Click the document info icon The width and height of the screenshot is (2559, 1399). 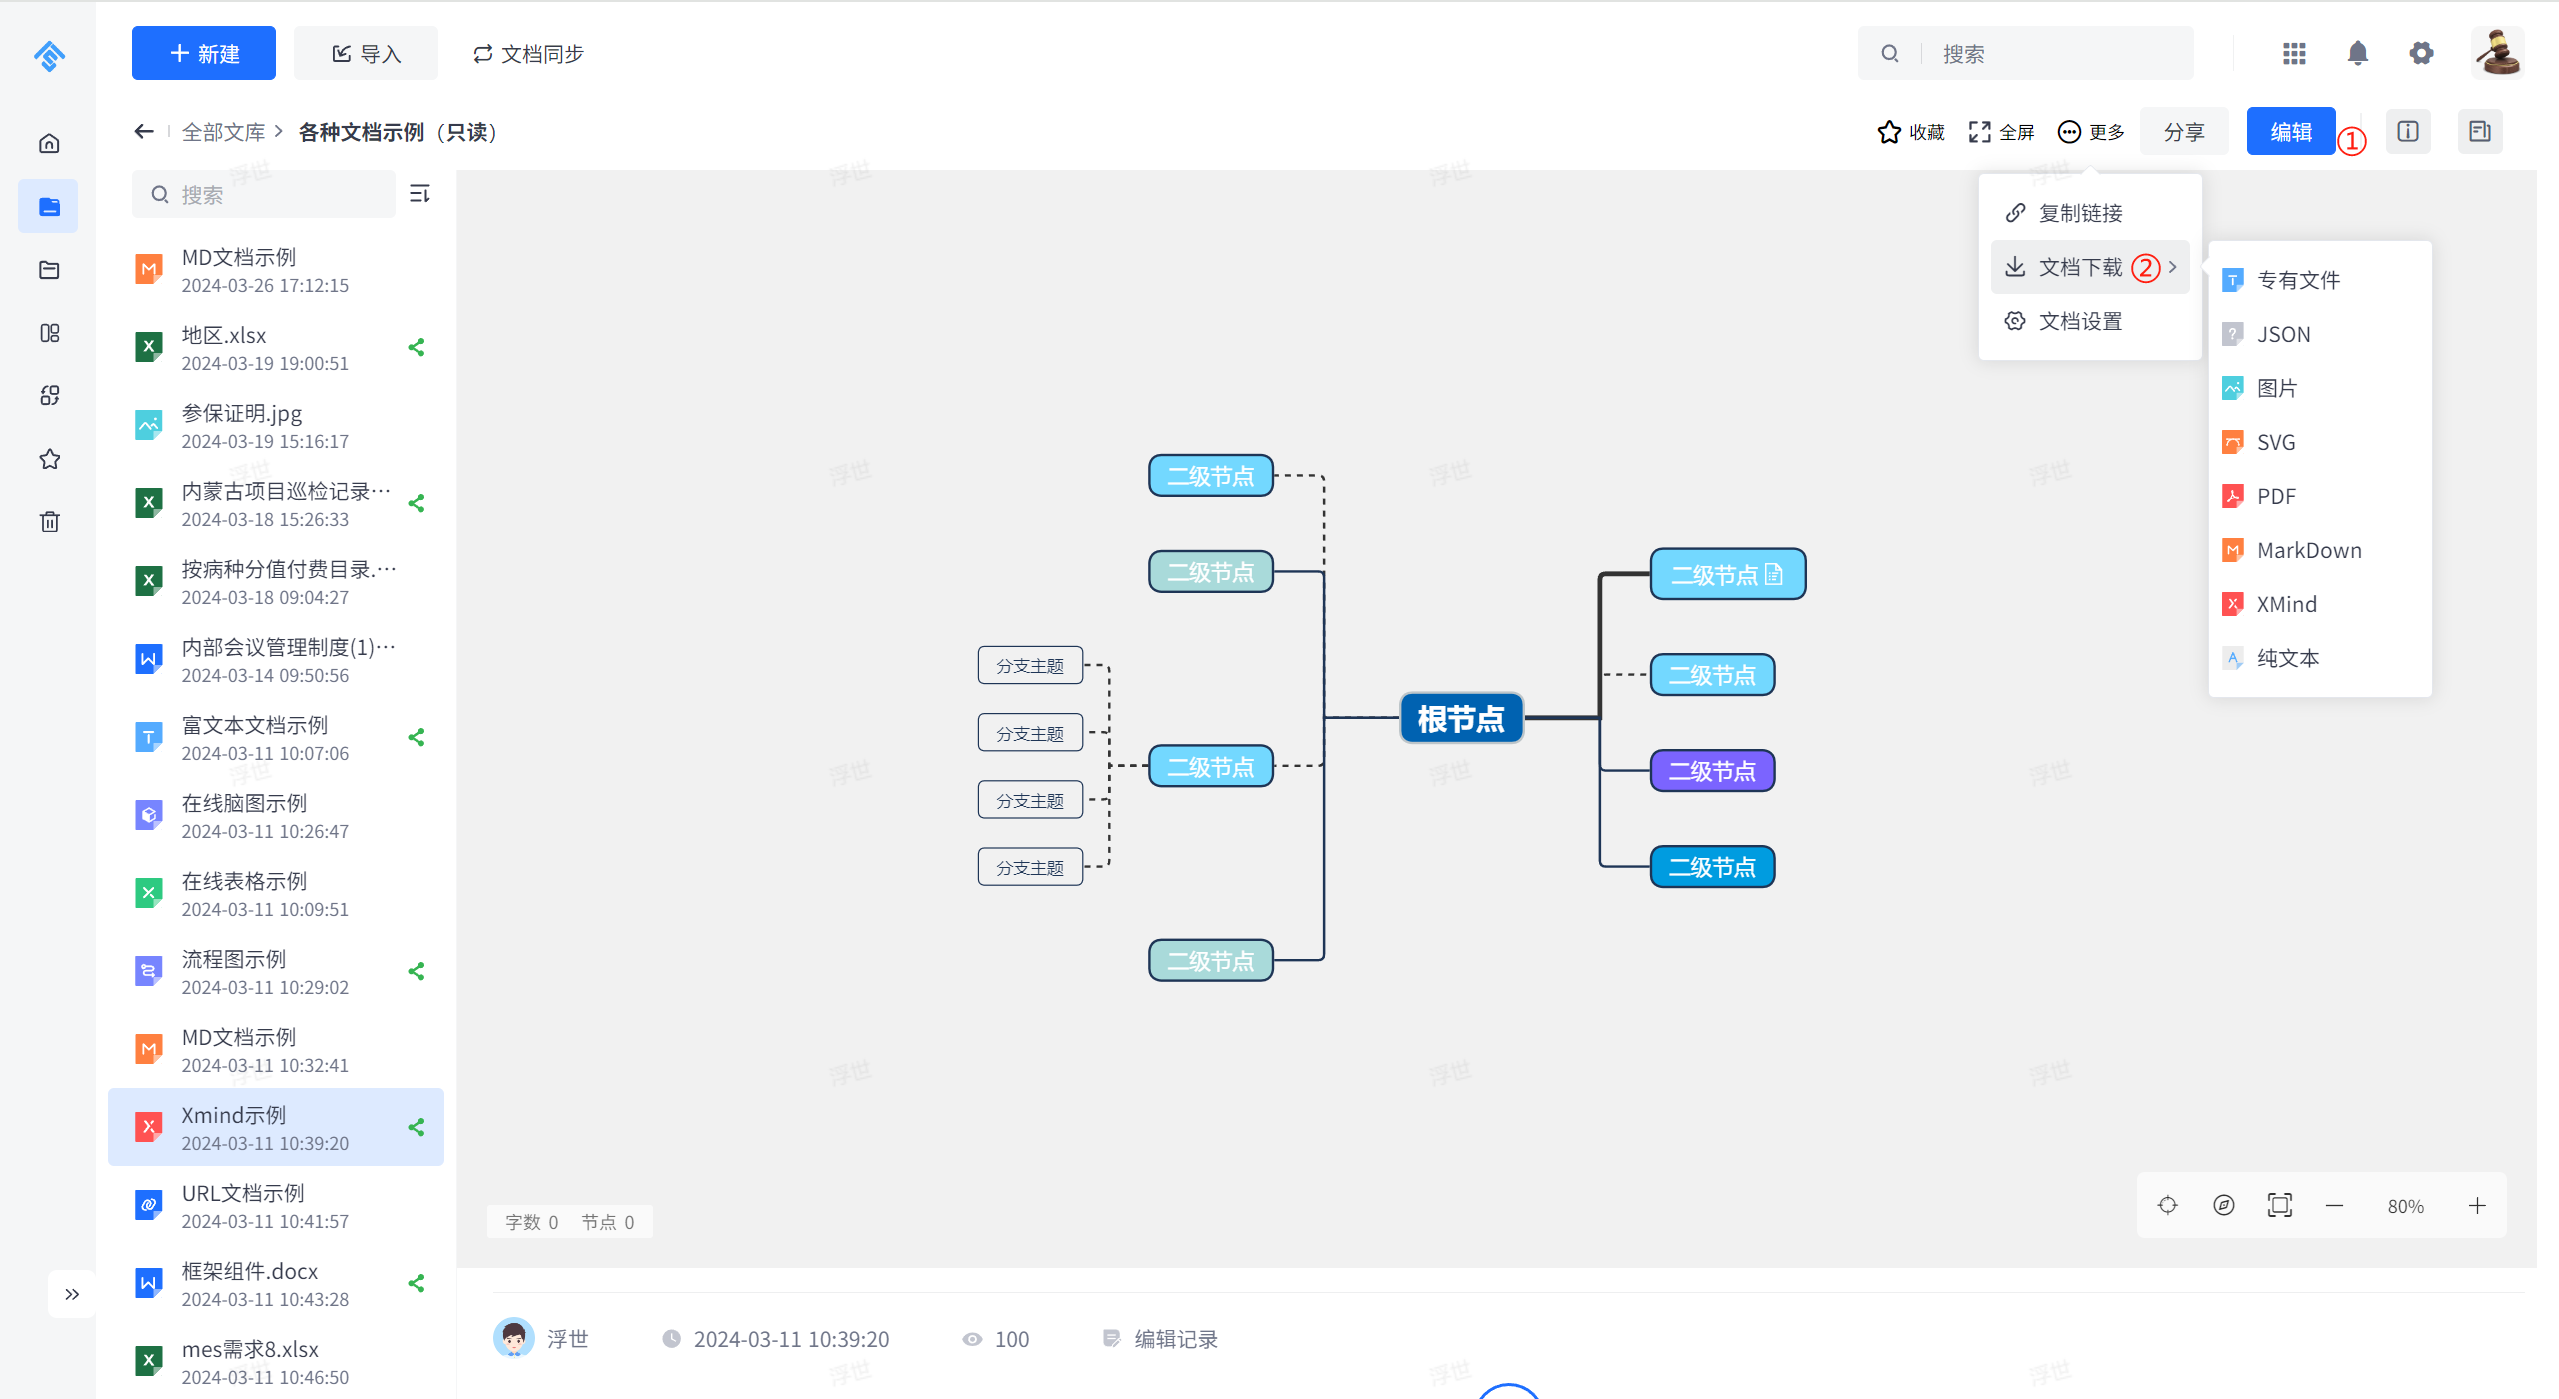pos(2407,131)
